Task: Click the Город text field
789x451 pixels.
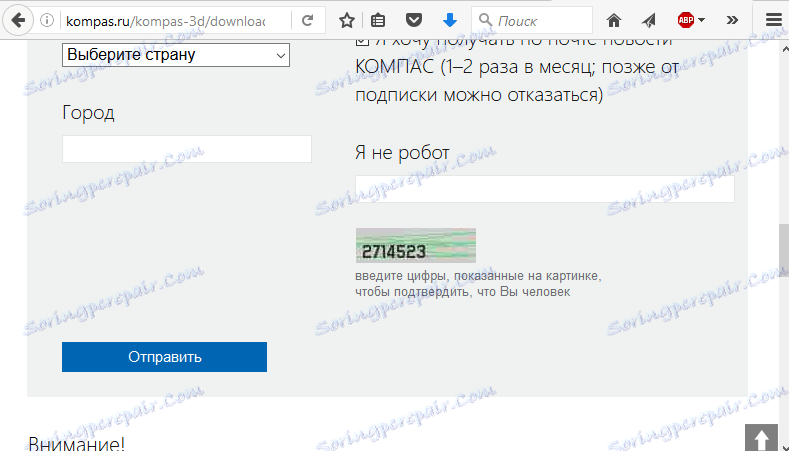Action: pyautogui.click(x=187, y=149)
